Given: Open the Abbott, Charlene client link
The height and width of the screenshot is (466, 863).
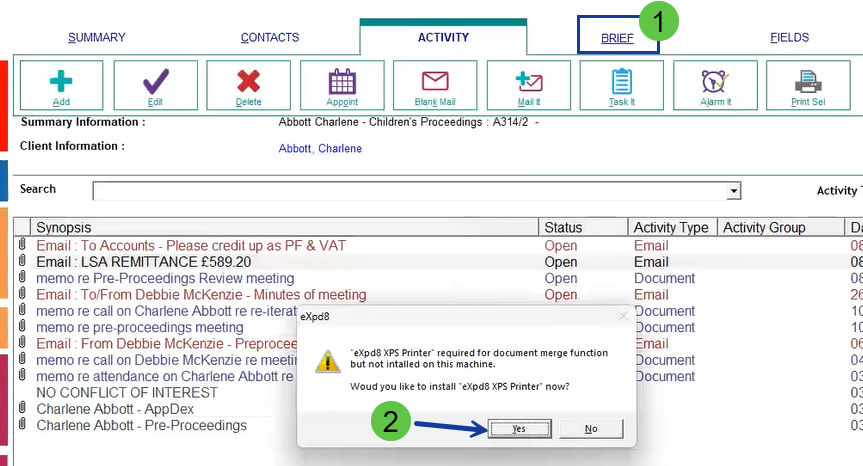Looking at the screenshot, I should coord(320,149).
